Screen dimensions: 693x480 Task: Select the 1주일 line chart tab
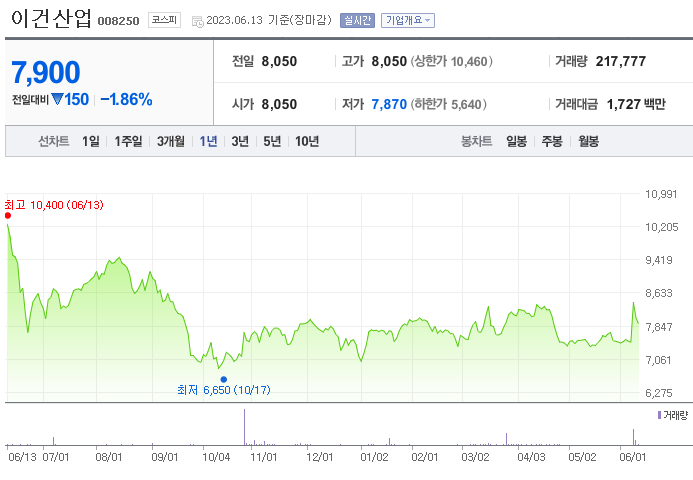click(128, 141)
